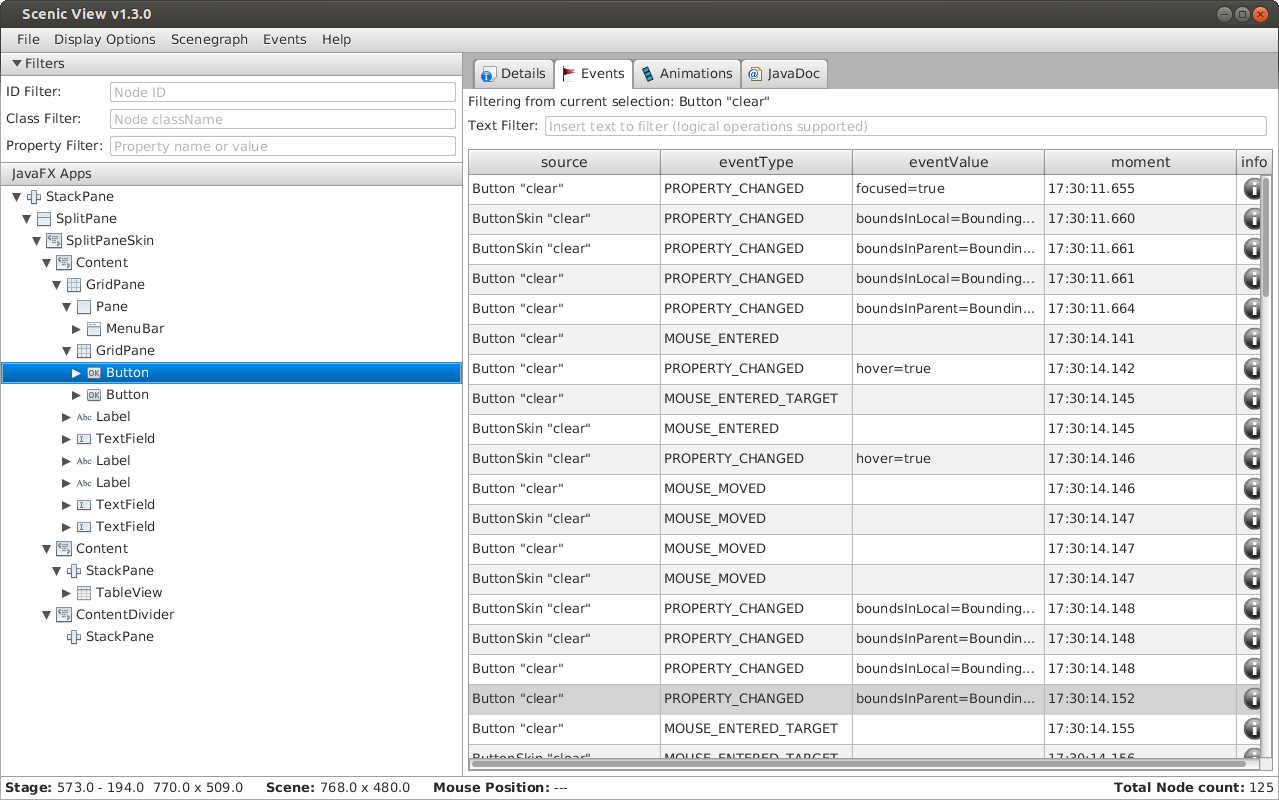Click the Animations tab film icon
Viewport: 1279px width, 800px height.
(x=648, y=74)
